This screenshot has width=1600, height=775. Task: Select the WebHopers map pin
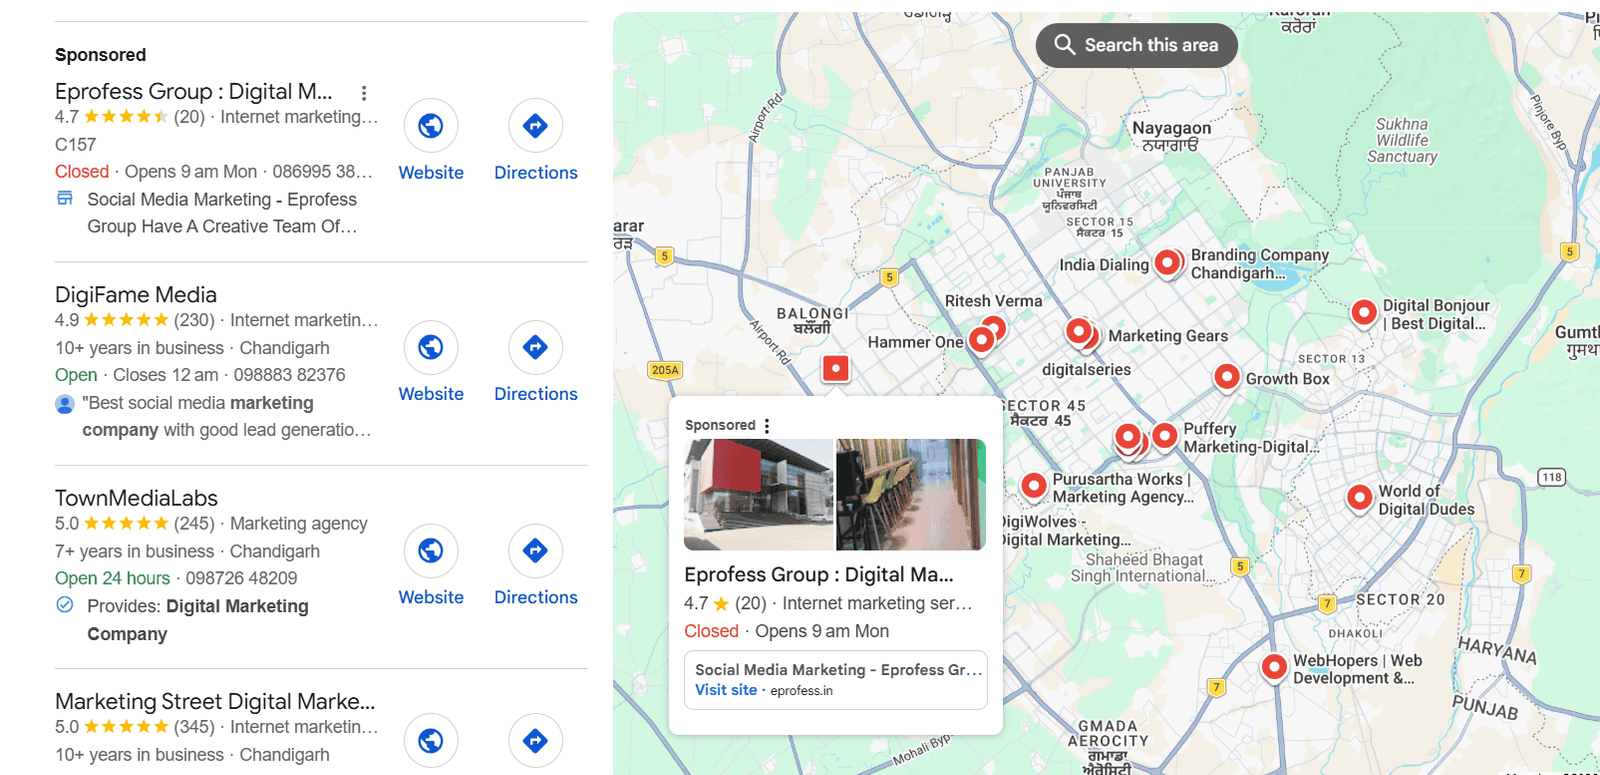click(1274, 667)
